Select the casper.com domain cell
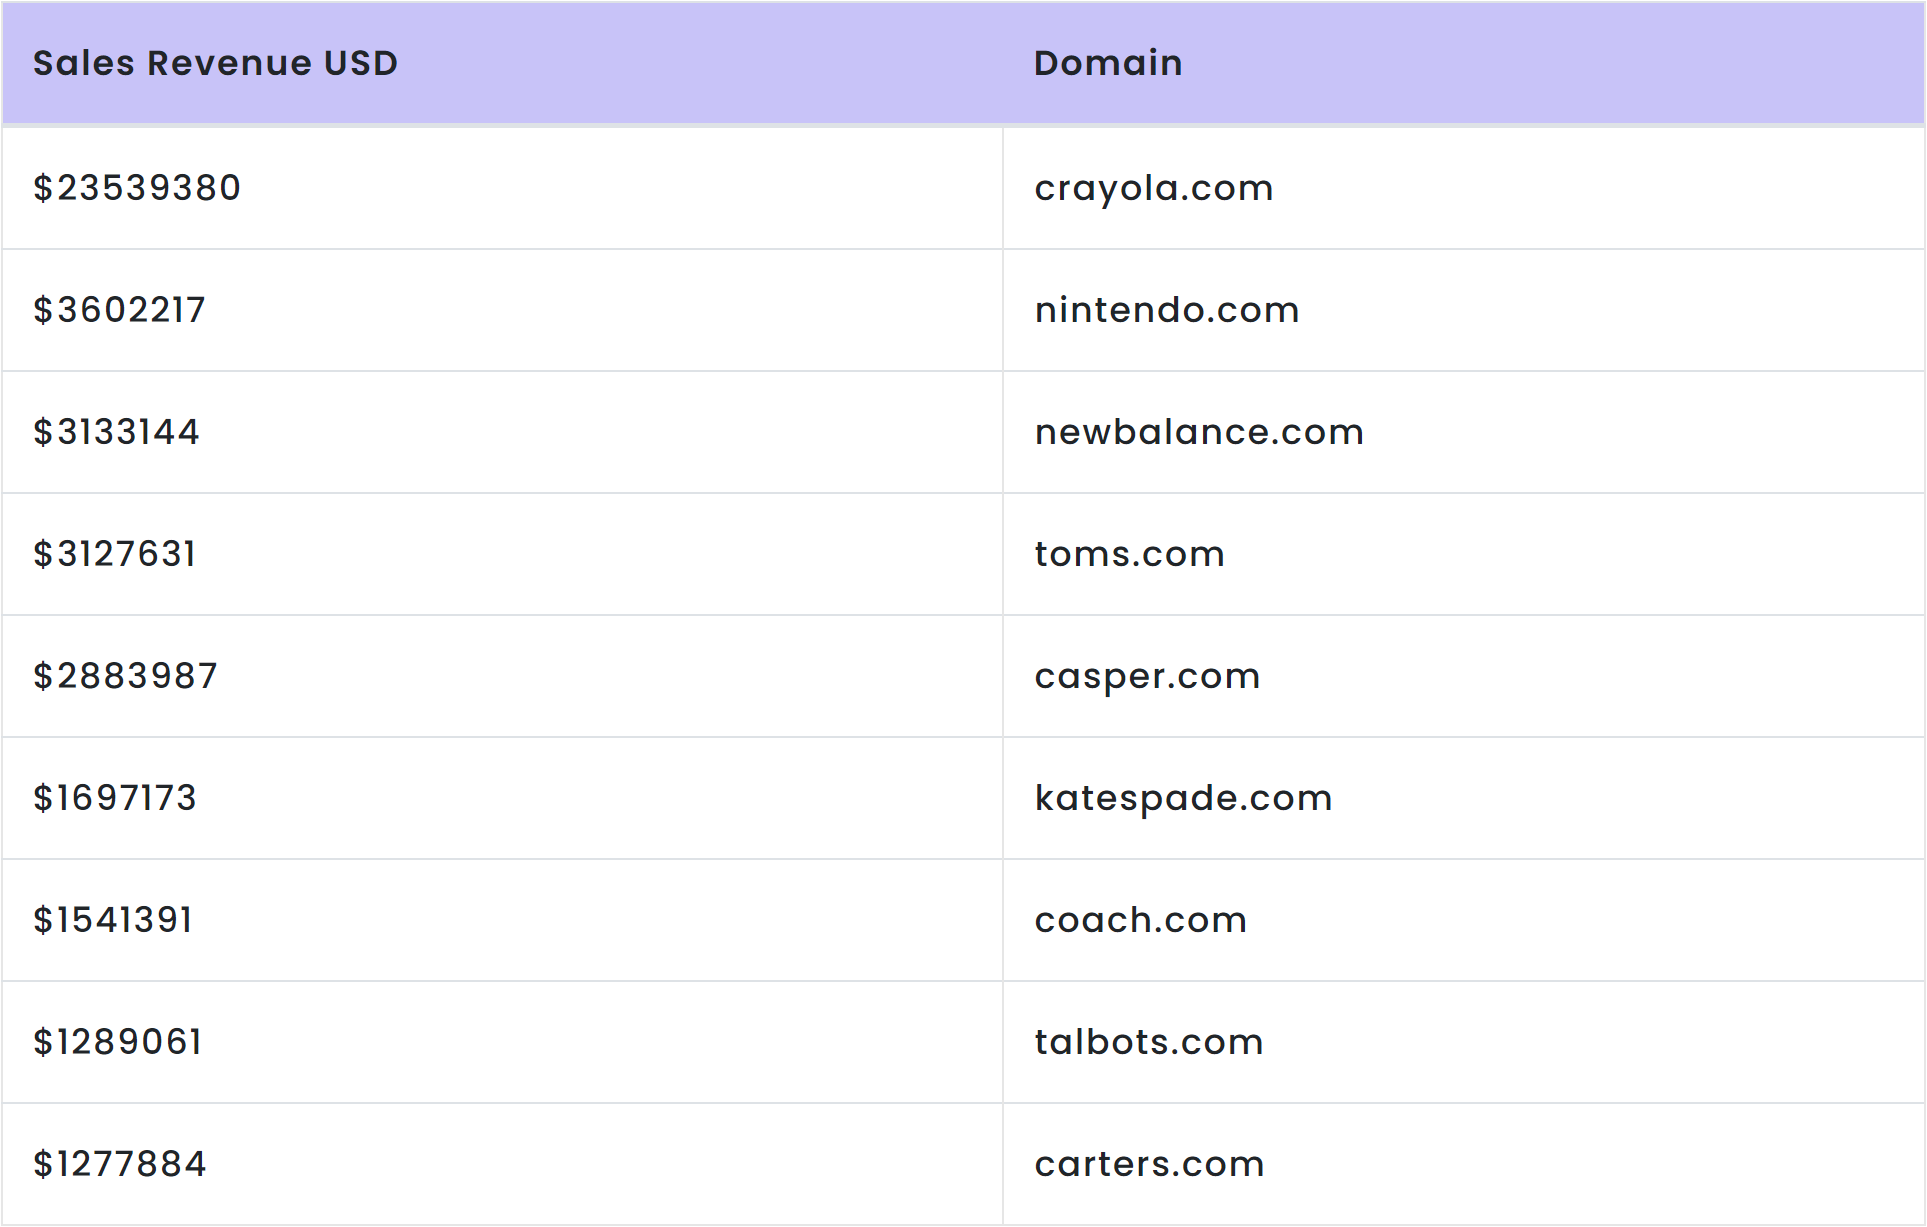This screenshot has height=1227, width=1927. [x=1147, y=676]
